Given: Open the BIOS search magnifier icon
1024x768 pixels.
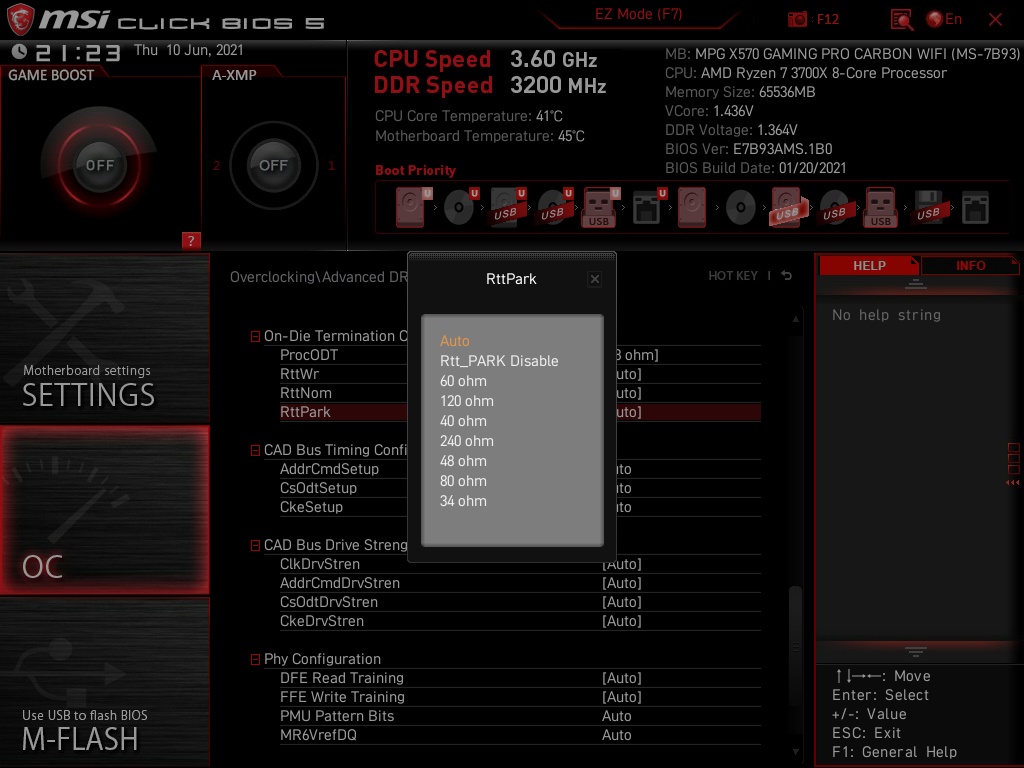Looking at the screenshot, I should (901, 20).
